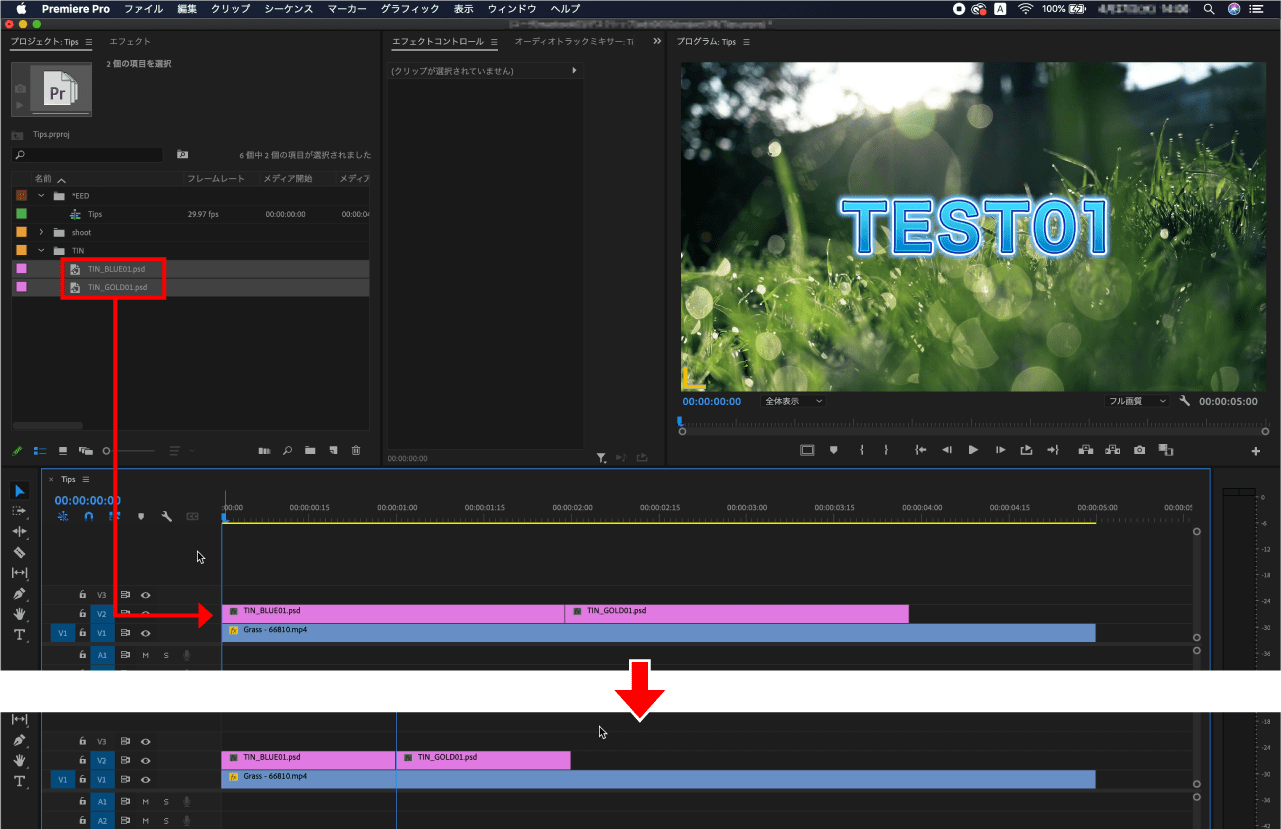
Task: Click the New Item icon in project panel
Action: tap(333, 451)
